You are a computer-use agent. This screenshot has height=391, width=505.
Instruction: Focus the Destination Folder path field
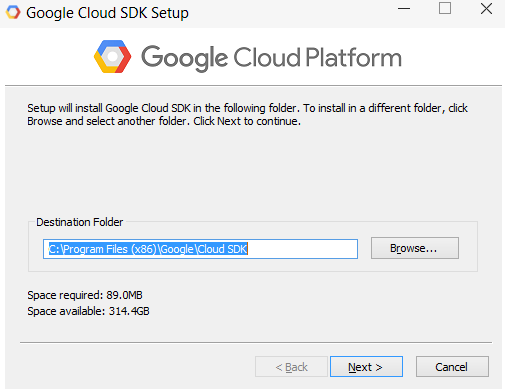(x=200, y=249)
